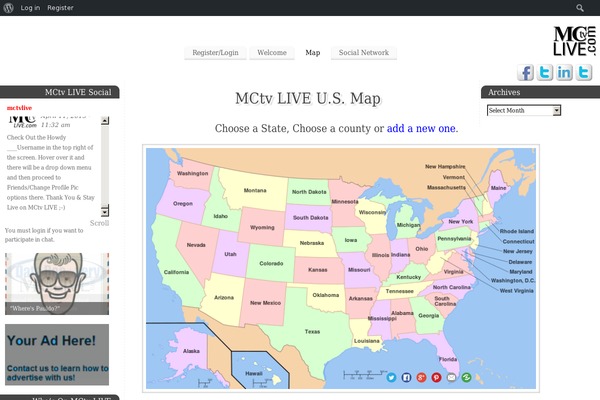Choose Colorado on the map
The width and height of the screenshot is (600, 400).
pyautogui.click(x=271, y=263)
